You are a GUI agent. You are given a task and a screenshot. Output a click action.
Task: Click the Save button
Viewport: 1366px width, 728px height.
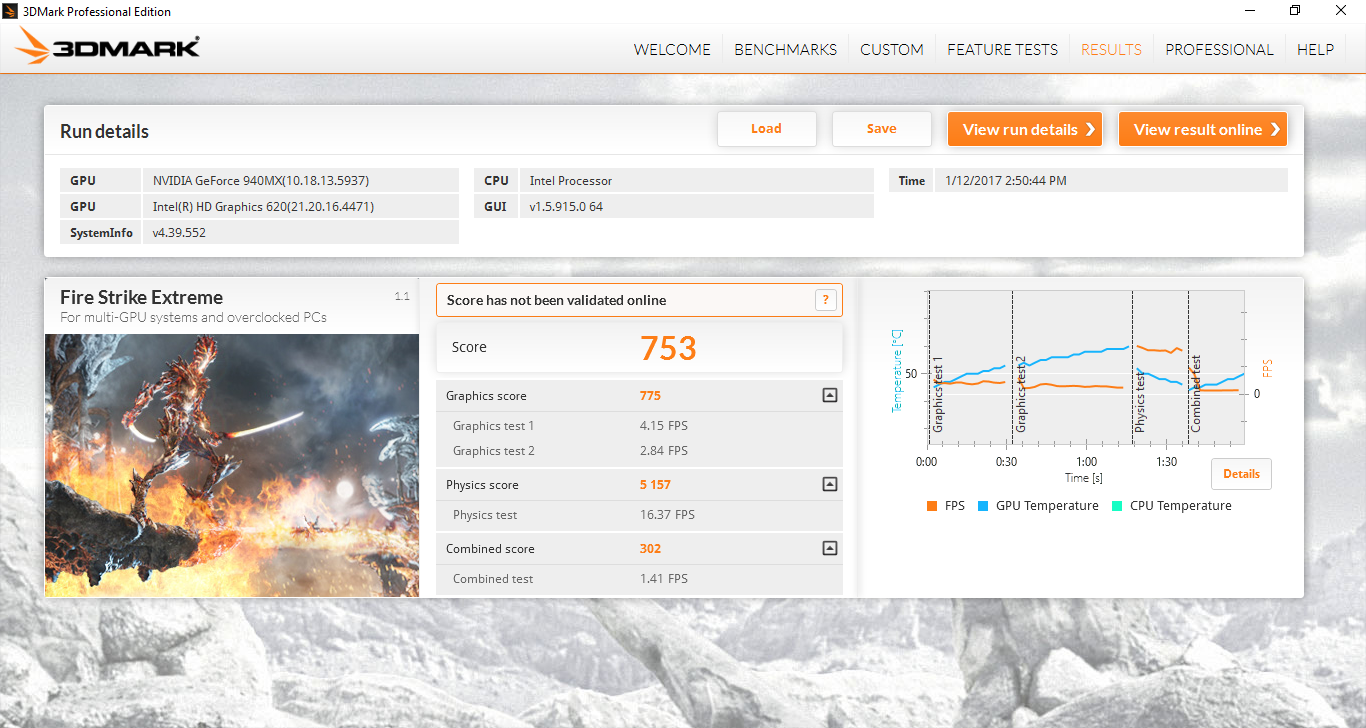pyautogui.click(x=882, y=129)
